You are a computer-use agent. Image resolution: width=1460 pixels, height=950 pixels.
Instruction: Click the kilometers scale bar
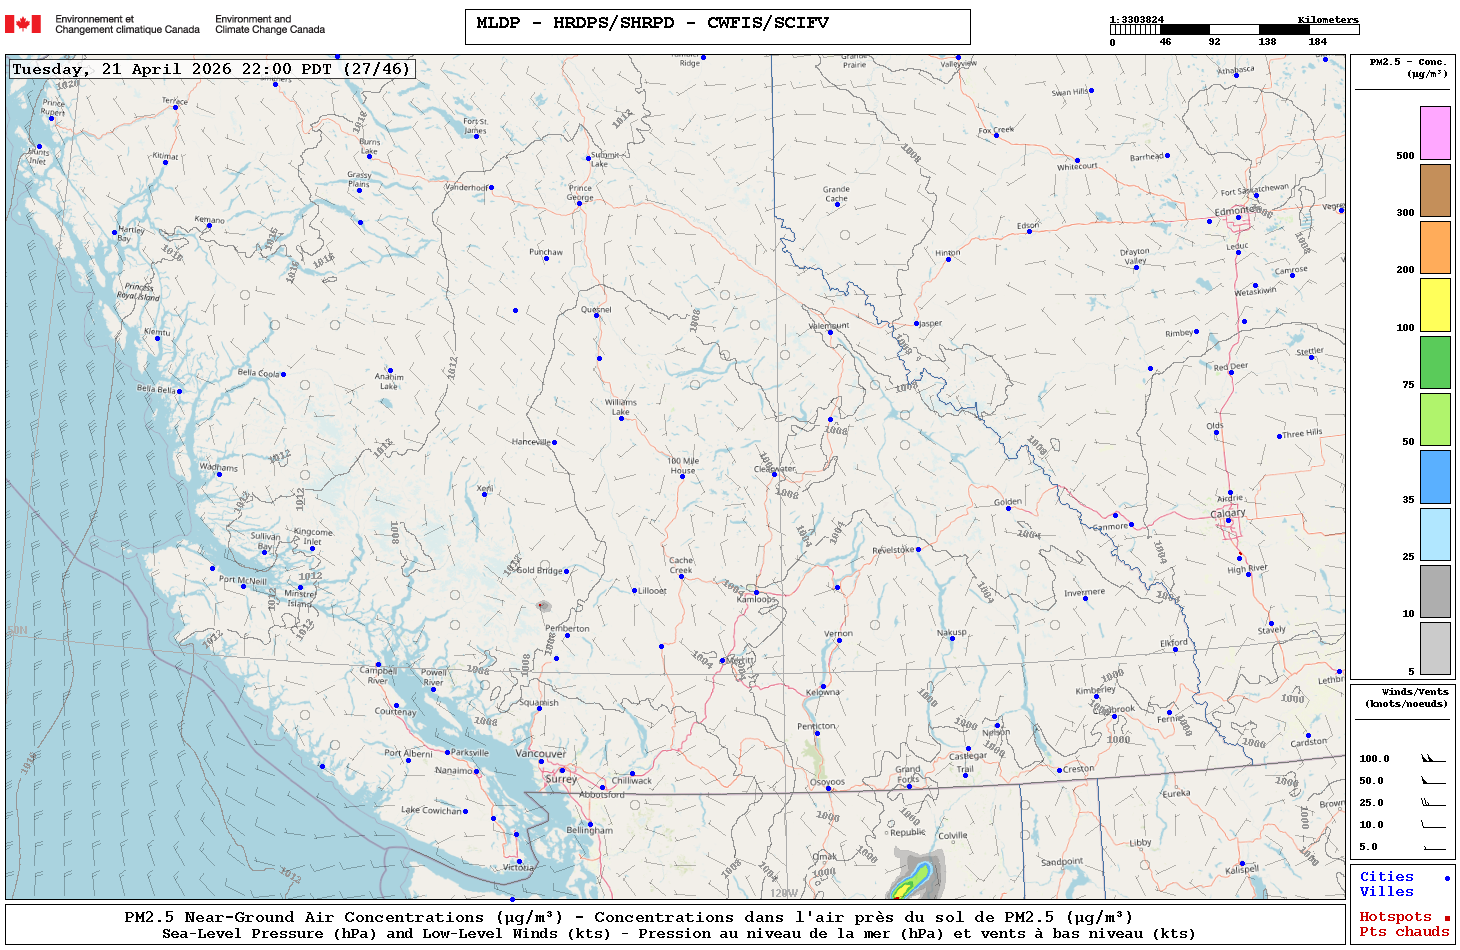pos(1234,30)
